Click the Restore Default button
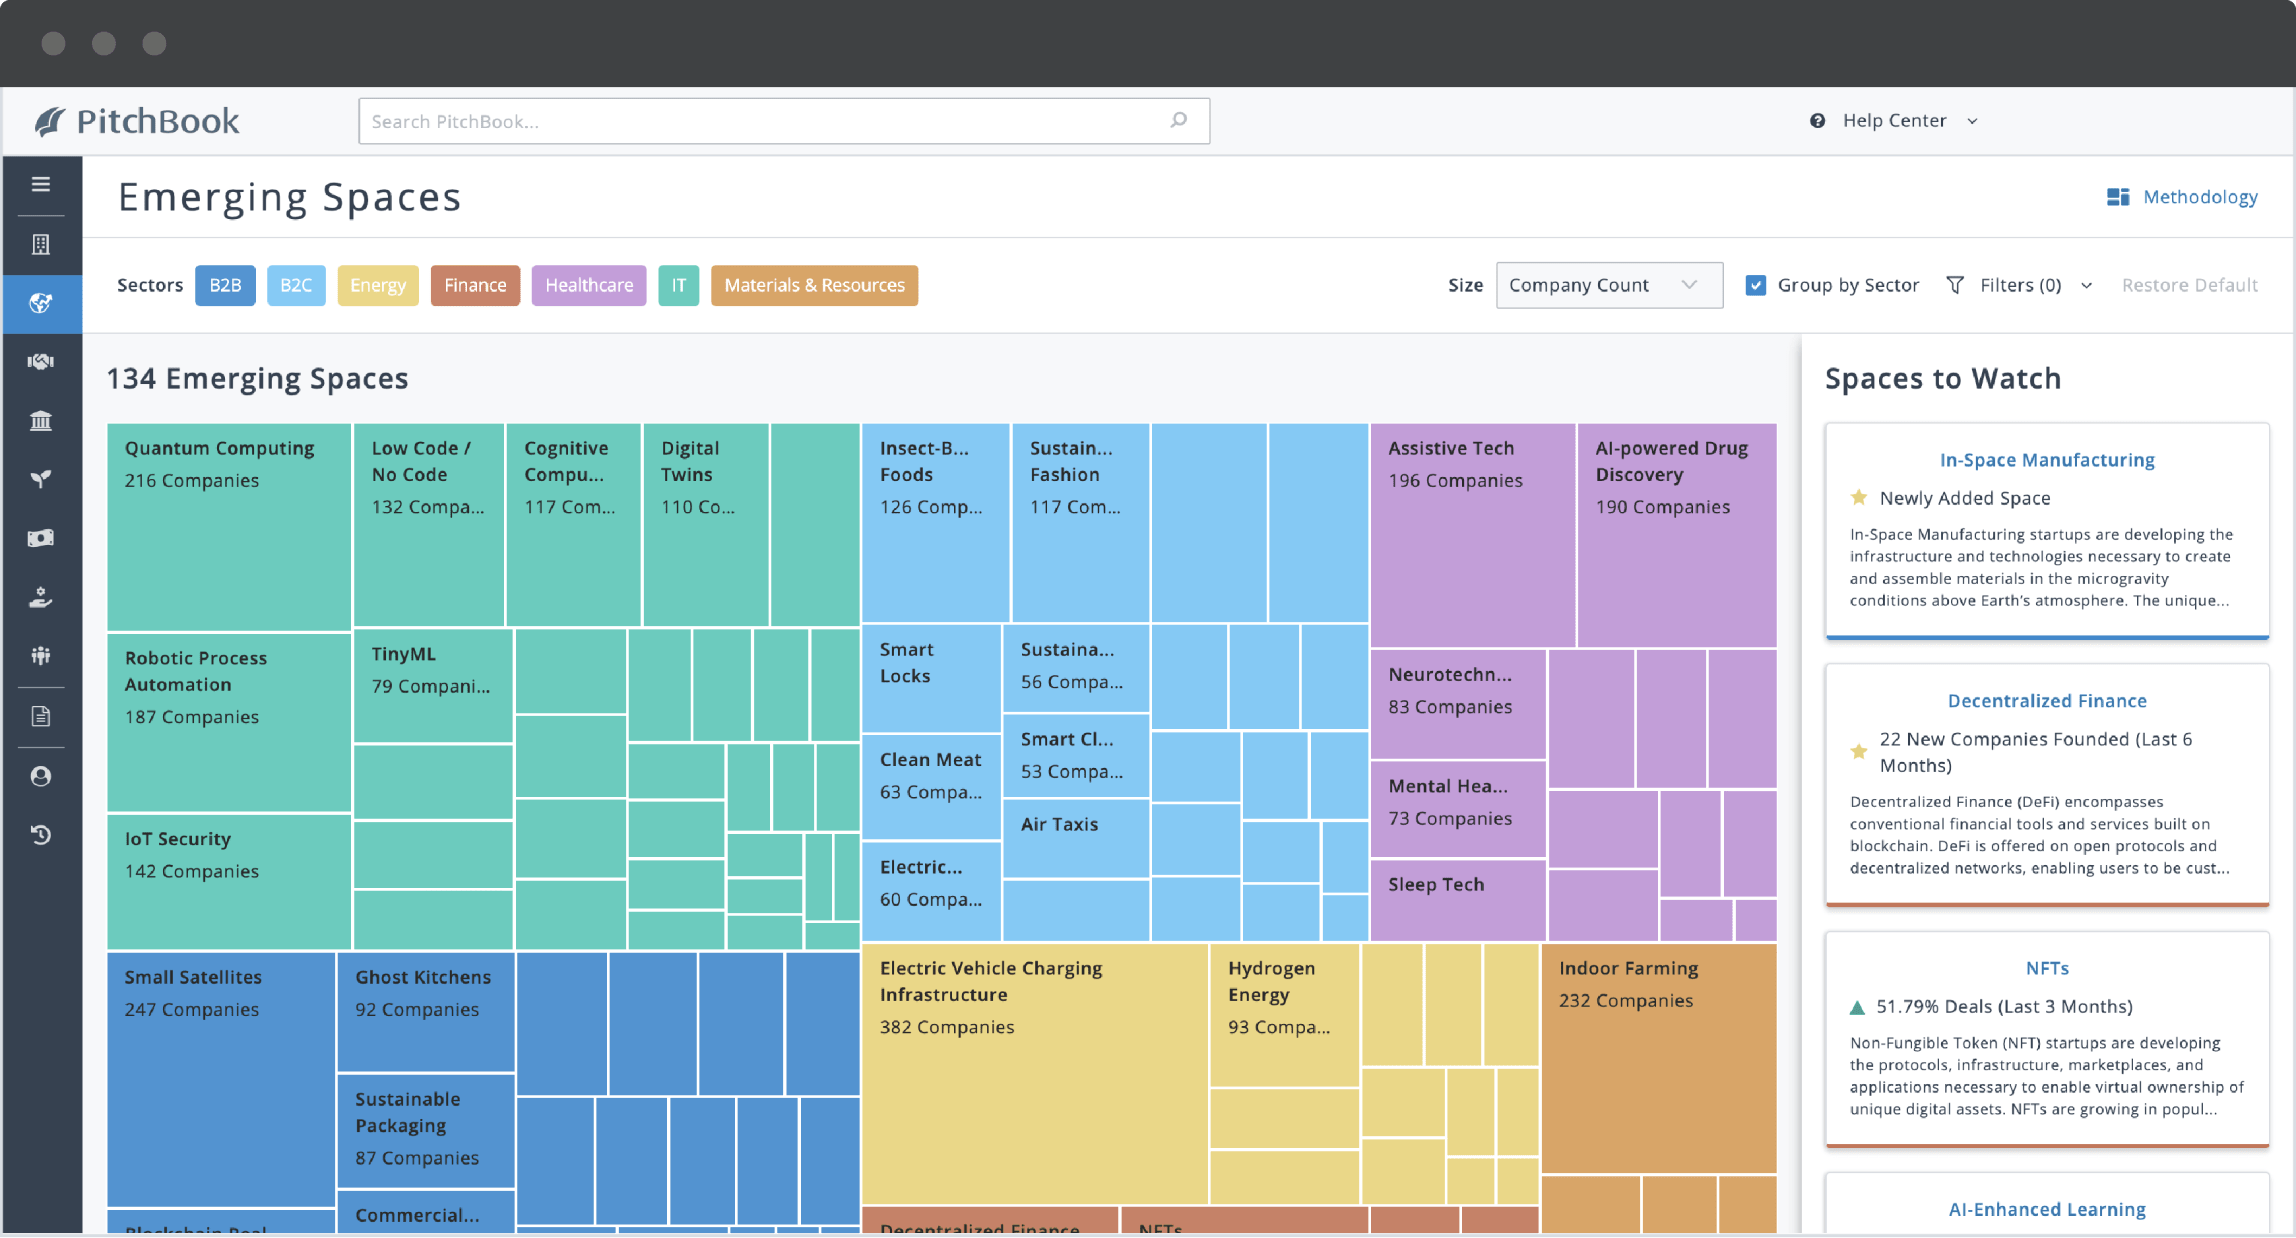The height and width of the screenshot is (1238, 2296). 2189,285
